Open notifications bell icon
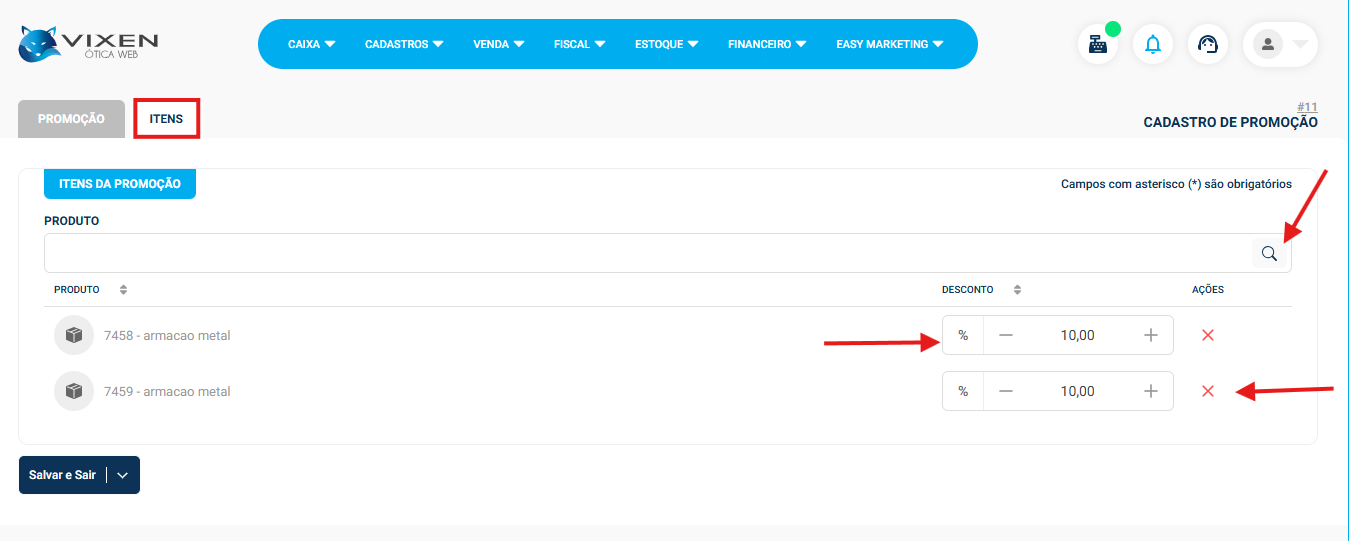 pyautogui.click(x=1153, y=44)
